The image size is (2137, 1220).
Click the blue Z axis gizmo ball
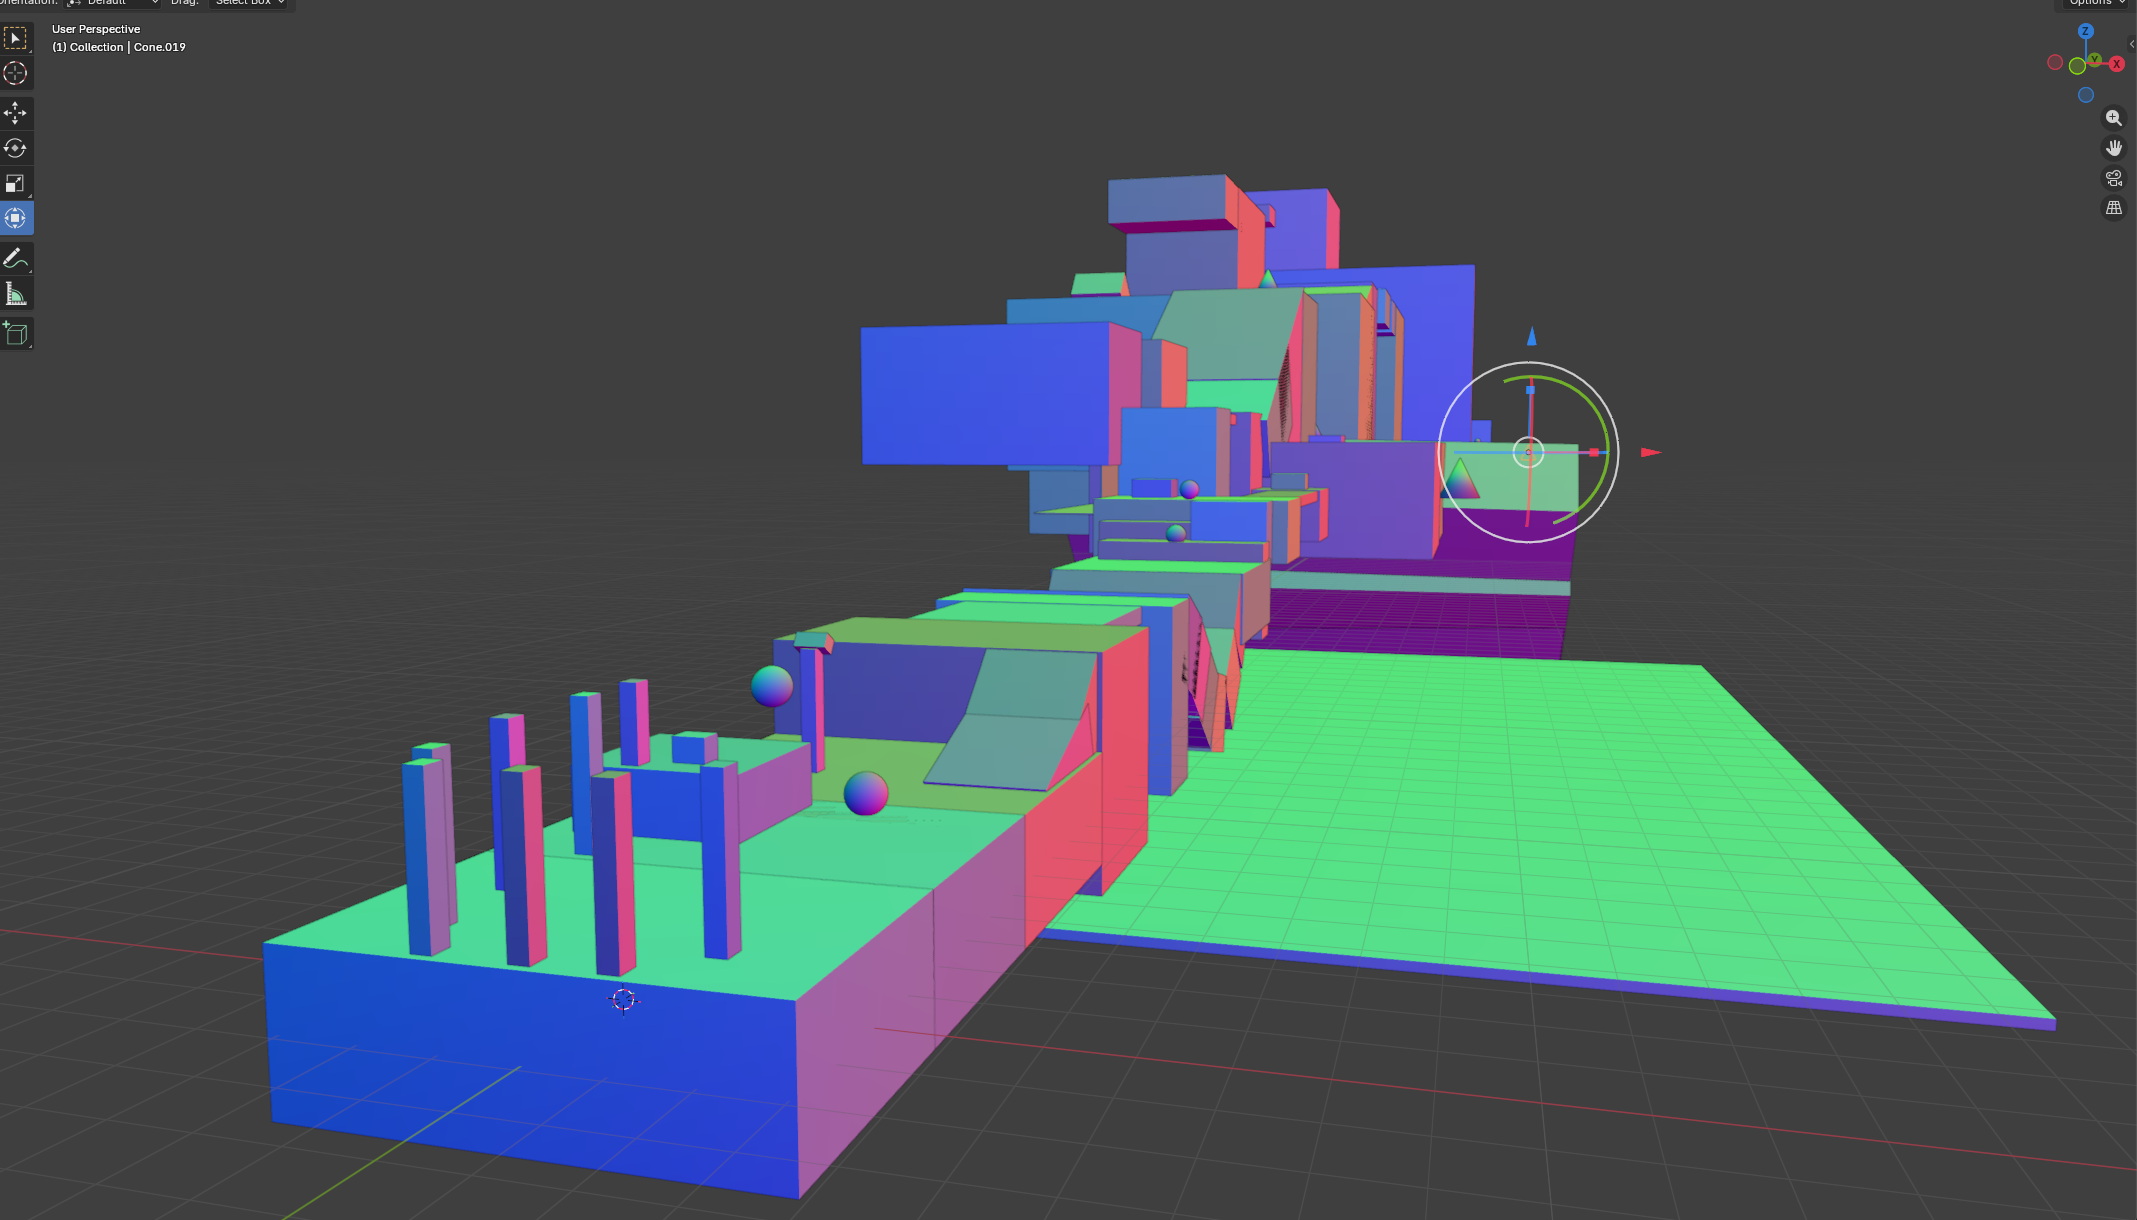2086,32
